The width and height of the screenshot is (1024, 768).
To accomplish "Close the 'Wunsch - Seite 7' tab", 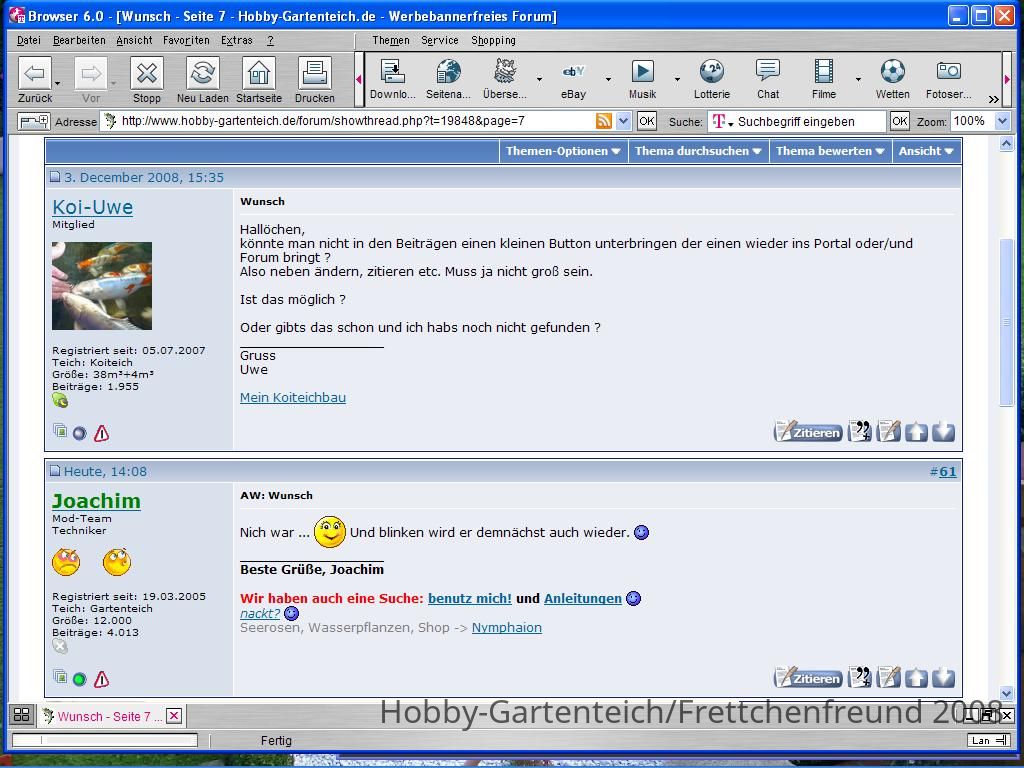I will click(x=174, y=716).
